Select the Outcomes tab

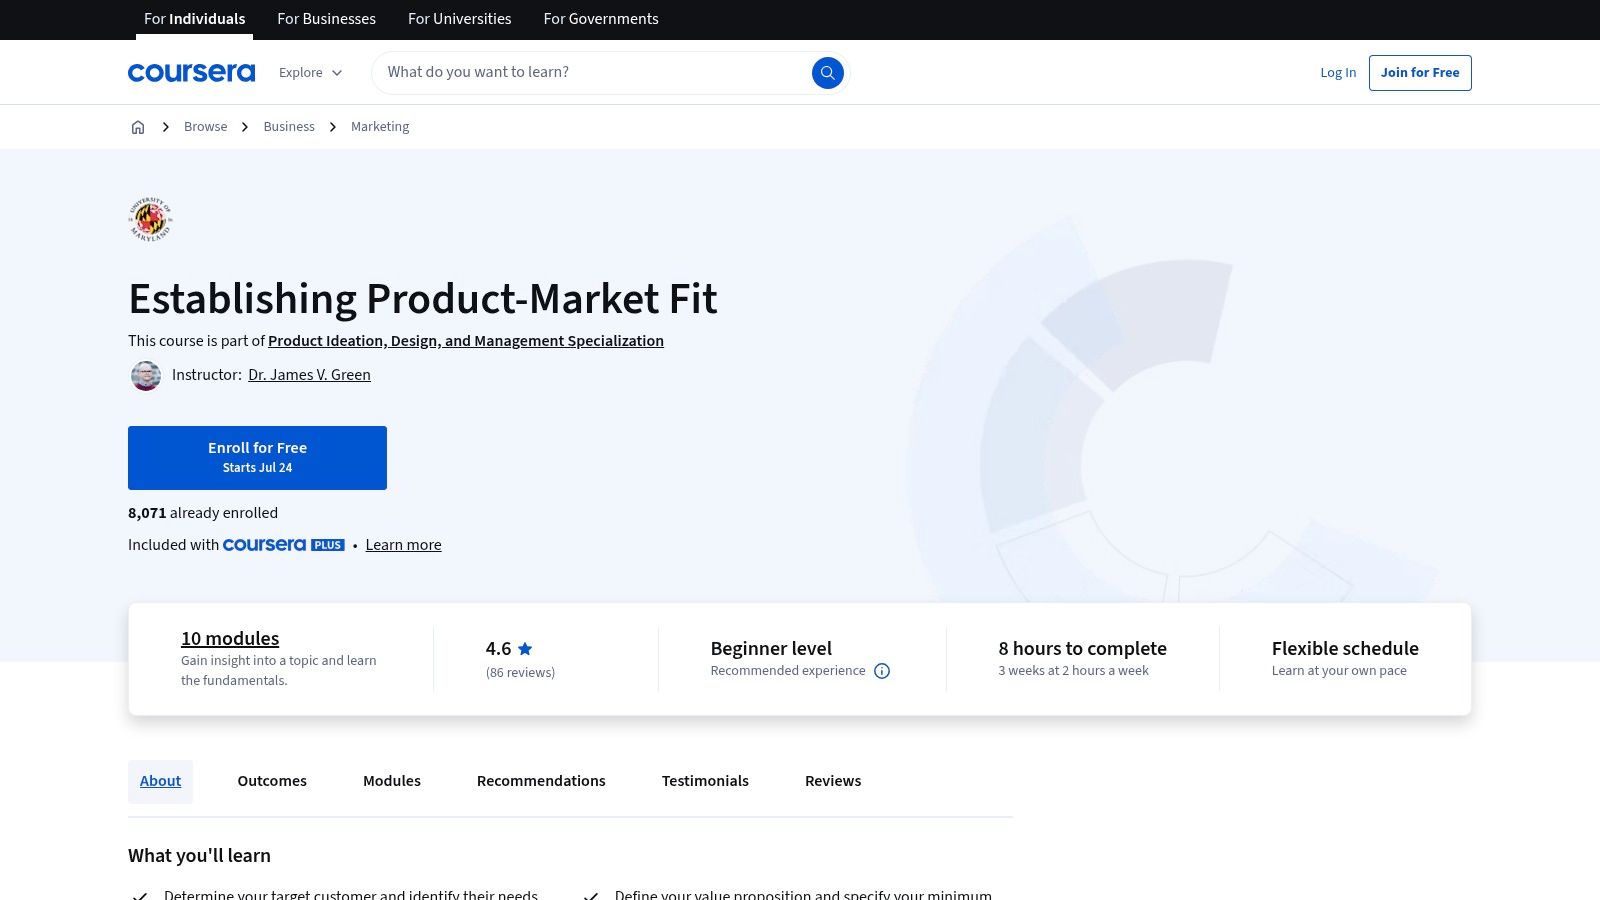[272, 781]
